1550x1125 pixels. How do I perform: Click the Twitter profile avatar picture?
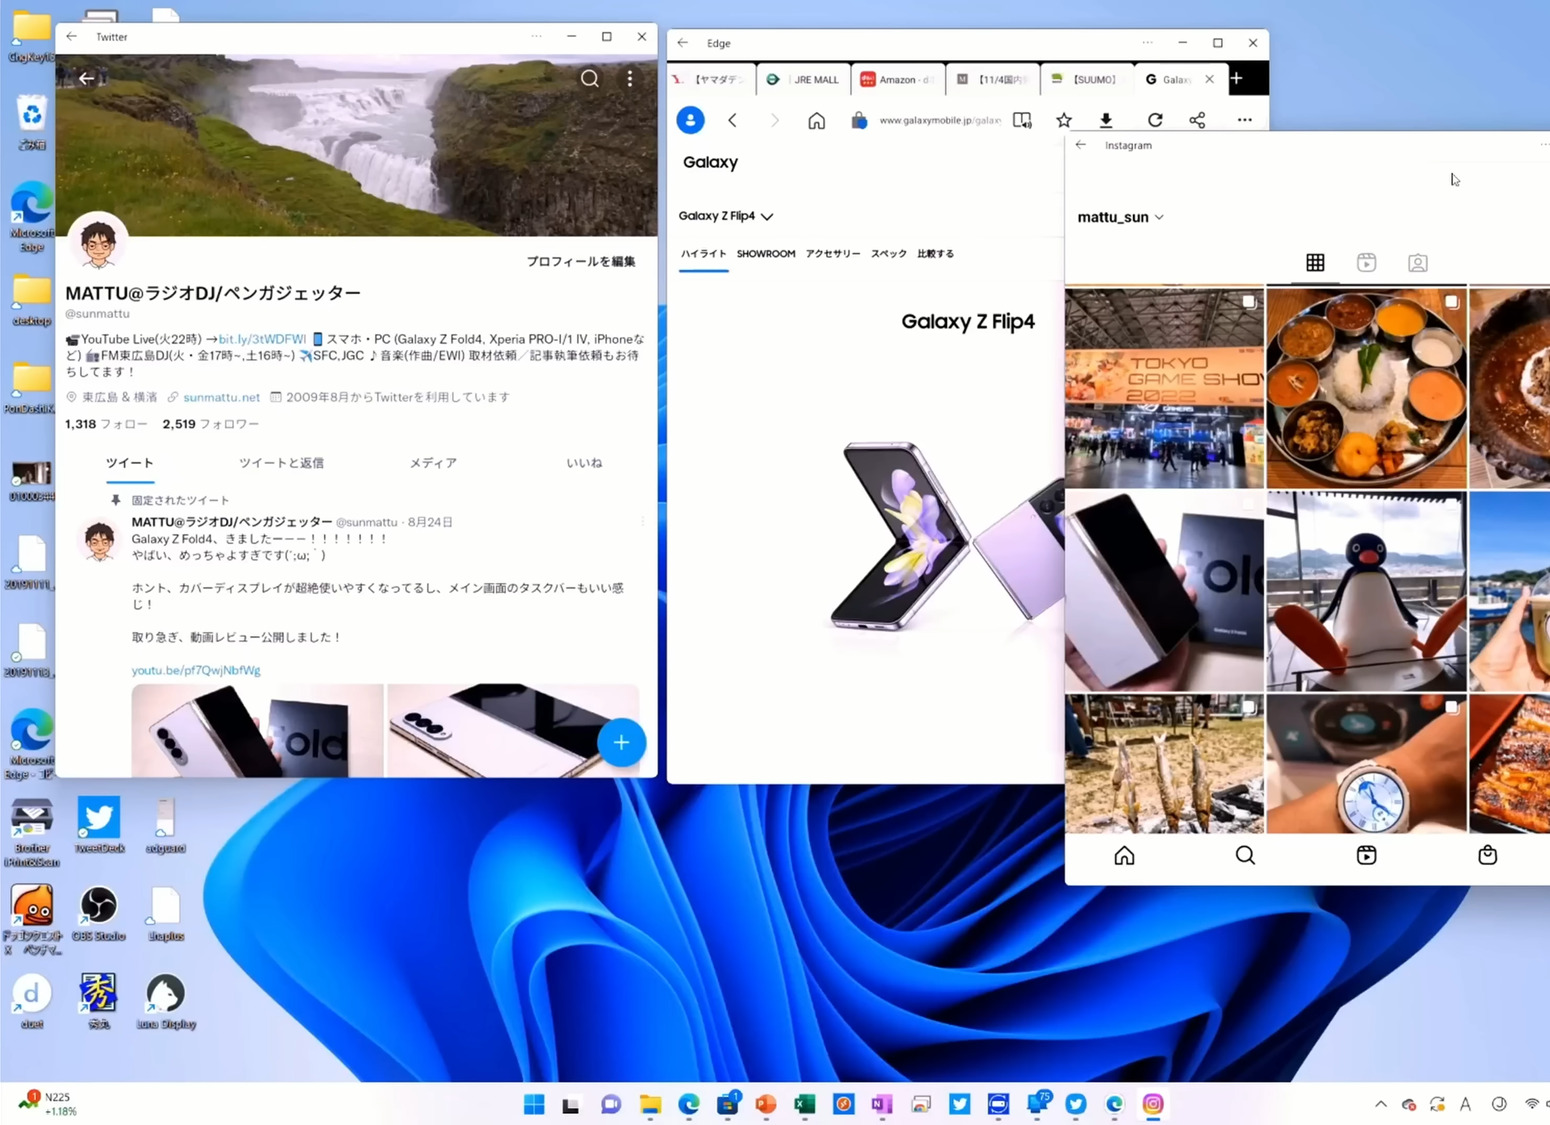click(x=98, y=242)
